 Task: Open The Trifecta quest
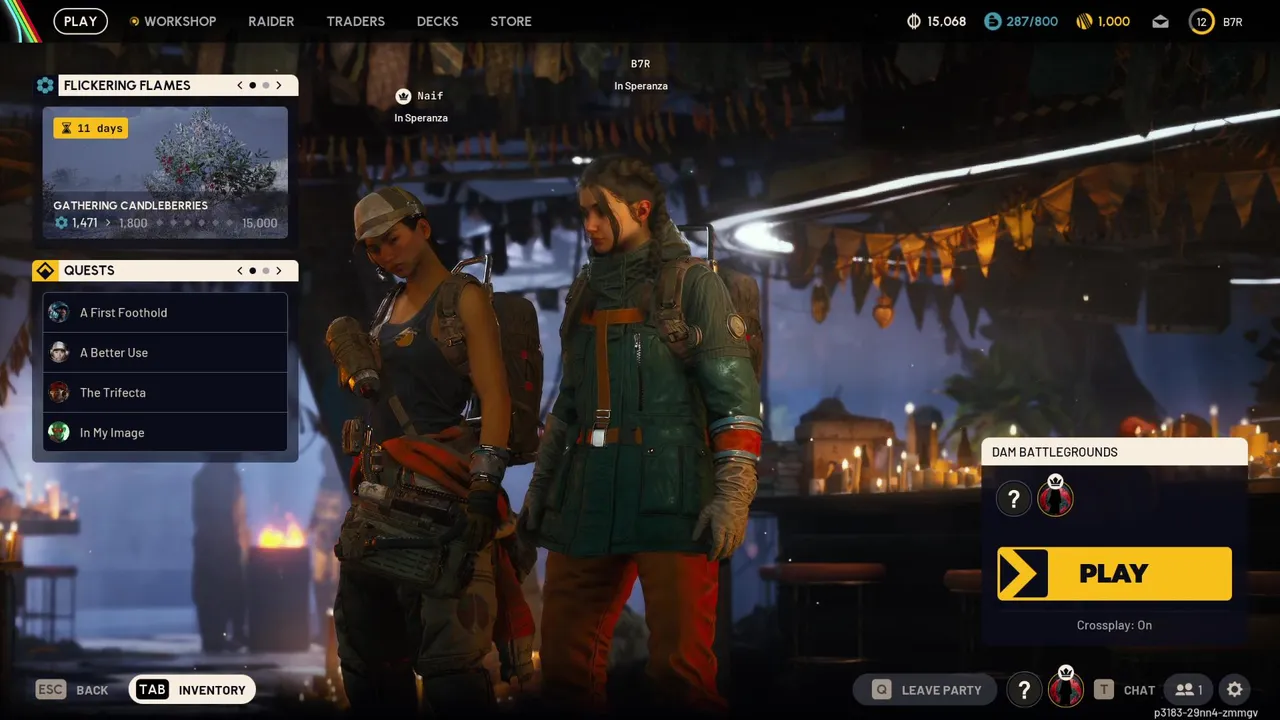(x=165, y=392)
